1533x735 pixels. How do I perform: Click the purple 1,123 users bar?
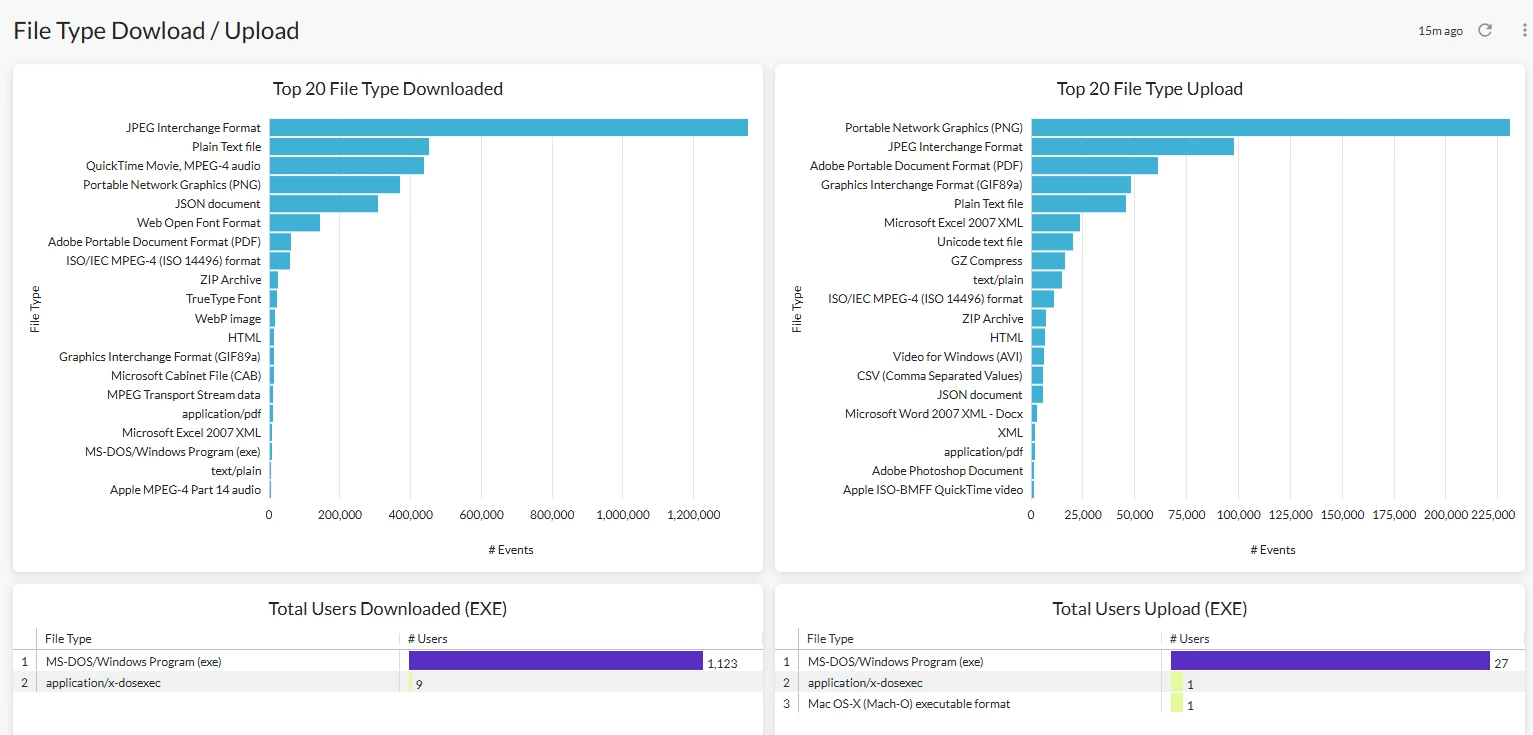pyautogui.click(x=556, y=661)
